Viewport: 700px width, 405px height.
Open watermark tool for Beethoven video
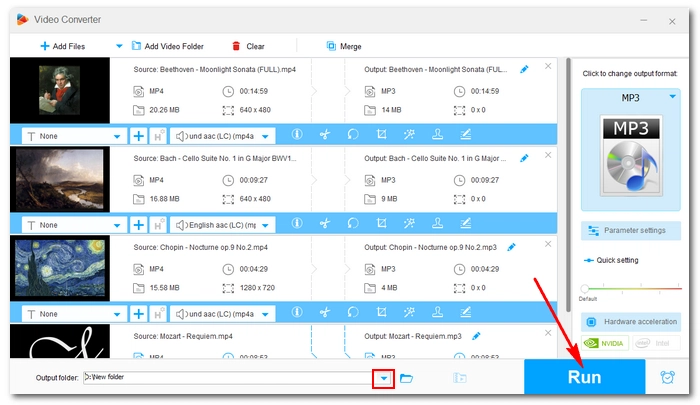tap(438, 134)
